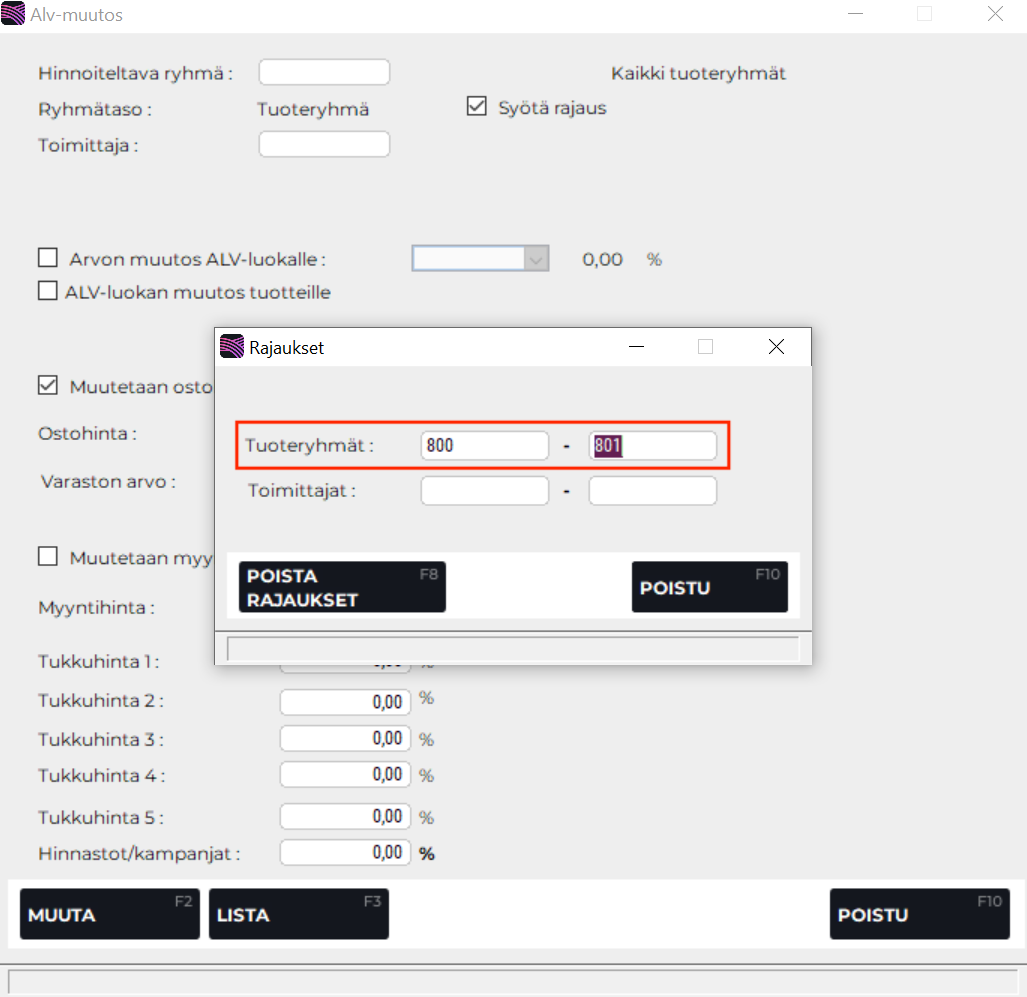Click the Tuoteryhmät end field containing 801
The image size is (1027, 997).
[652, 446]
